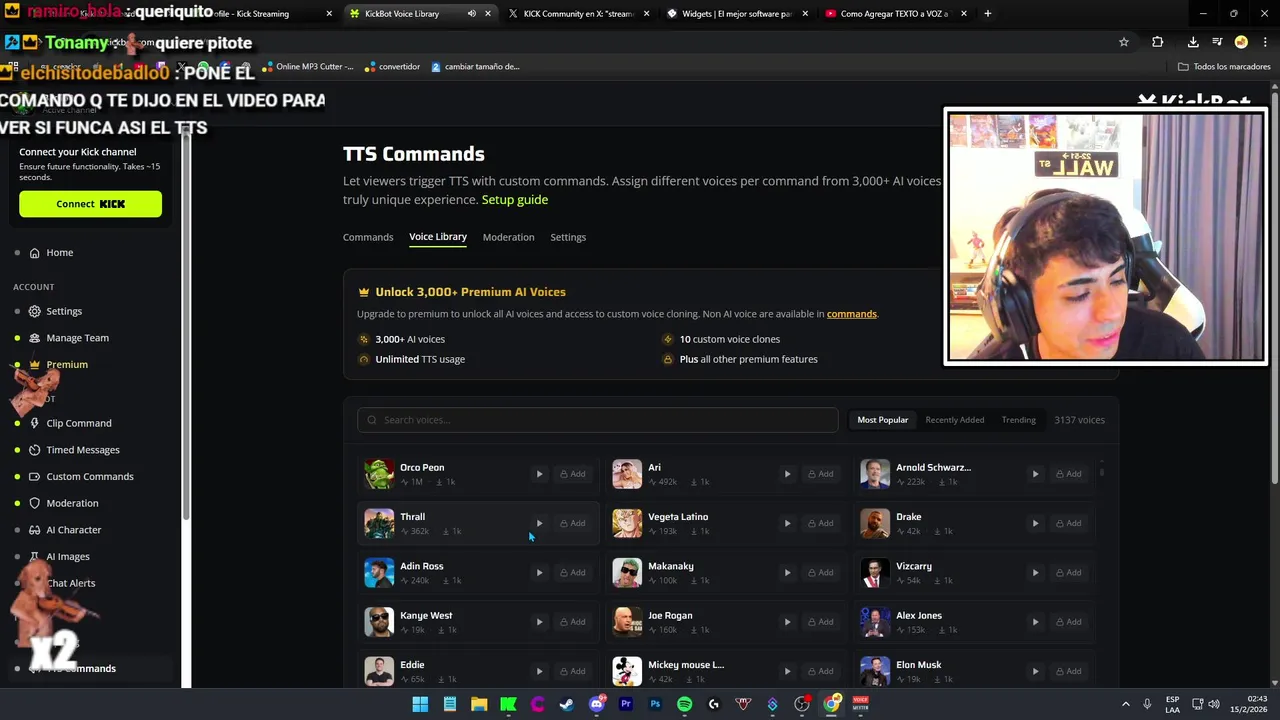The width and height of the screenshot is (1280, 720).
Task: Play the Thrall voice preview
Action: coord(539,523)
